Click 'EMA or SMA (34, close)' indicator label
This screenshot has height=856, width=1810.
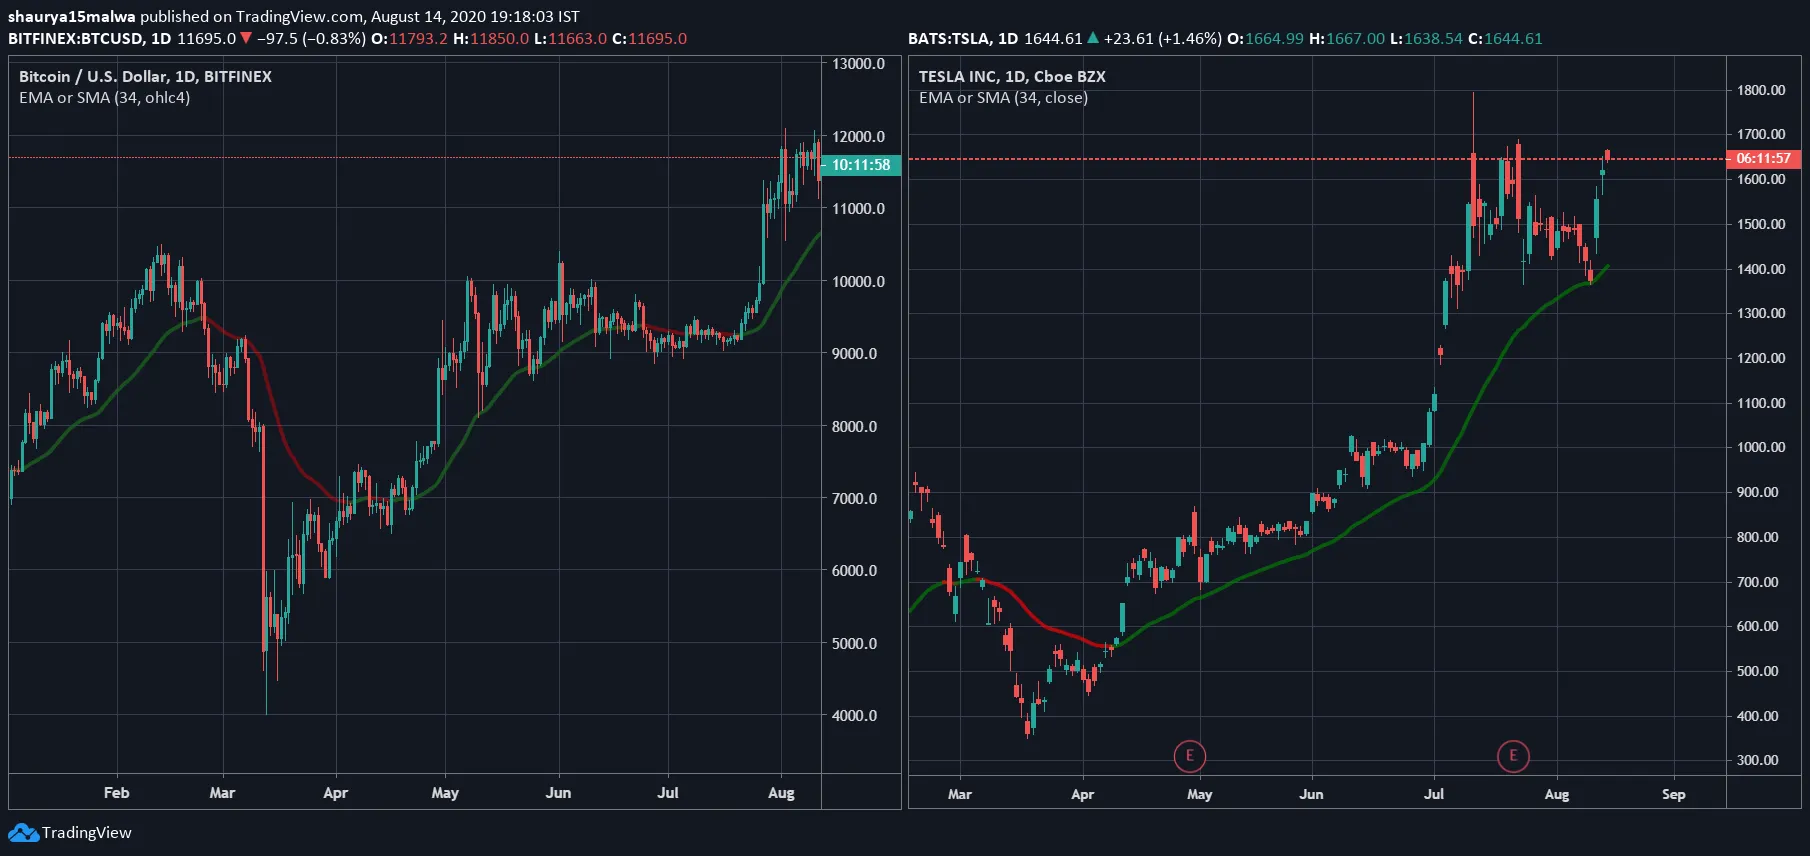1003,97
